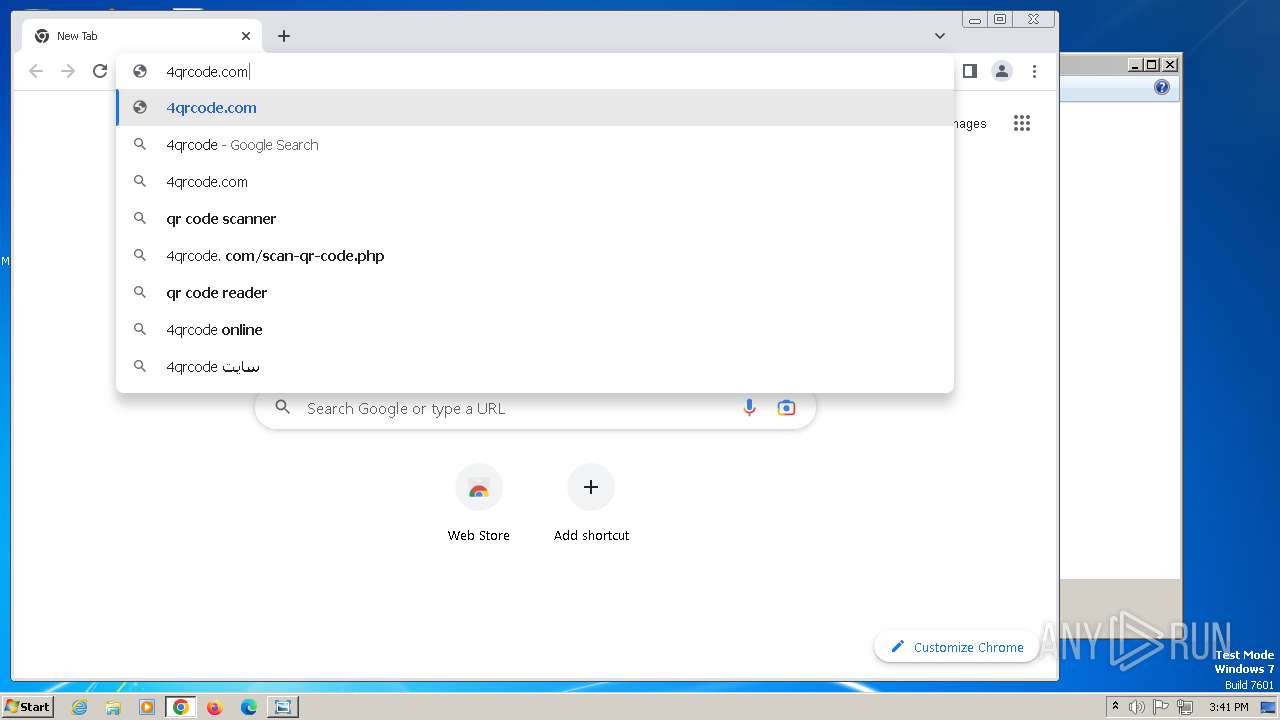This screenshot has width=1280, height=720.
Task: Expand the tab search chevron
Action: point(940,36)
